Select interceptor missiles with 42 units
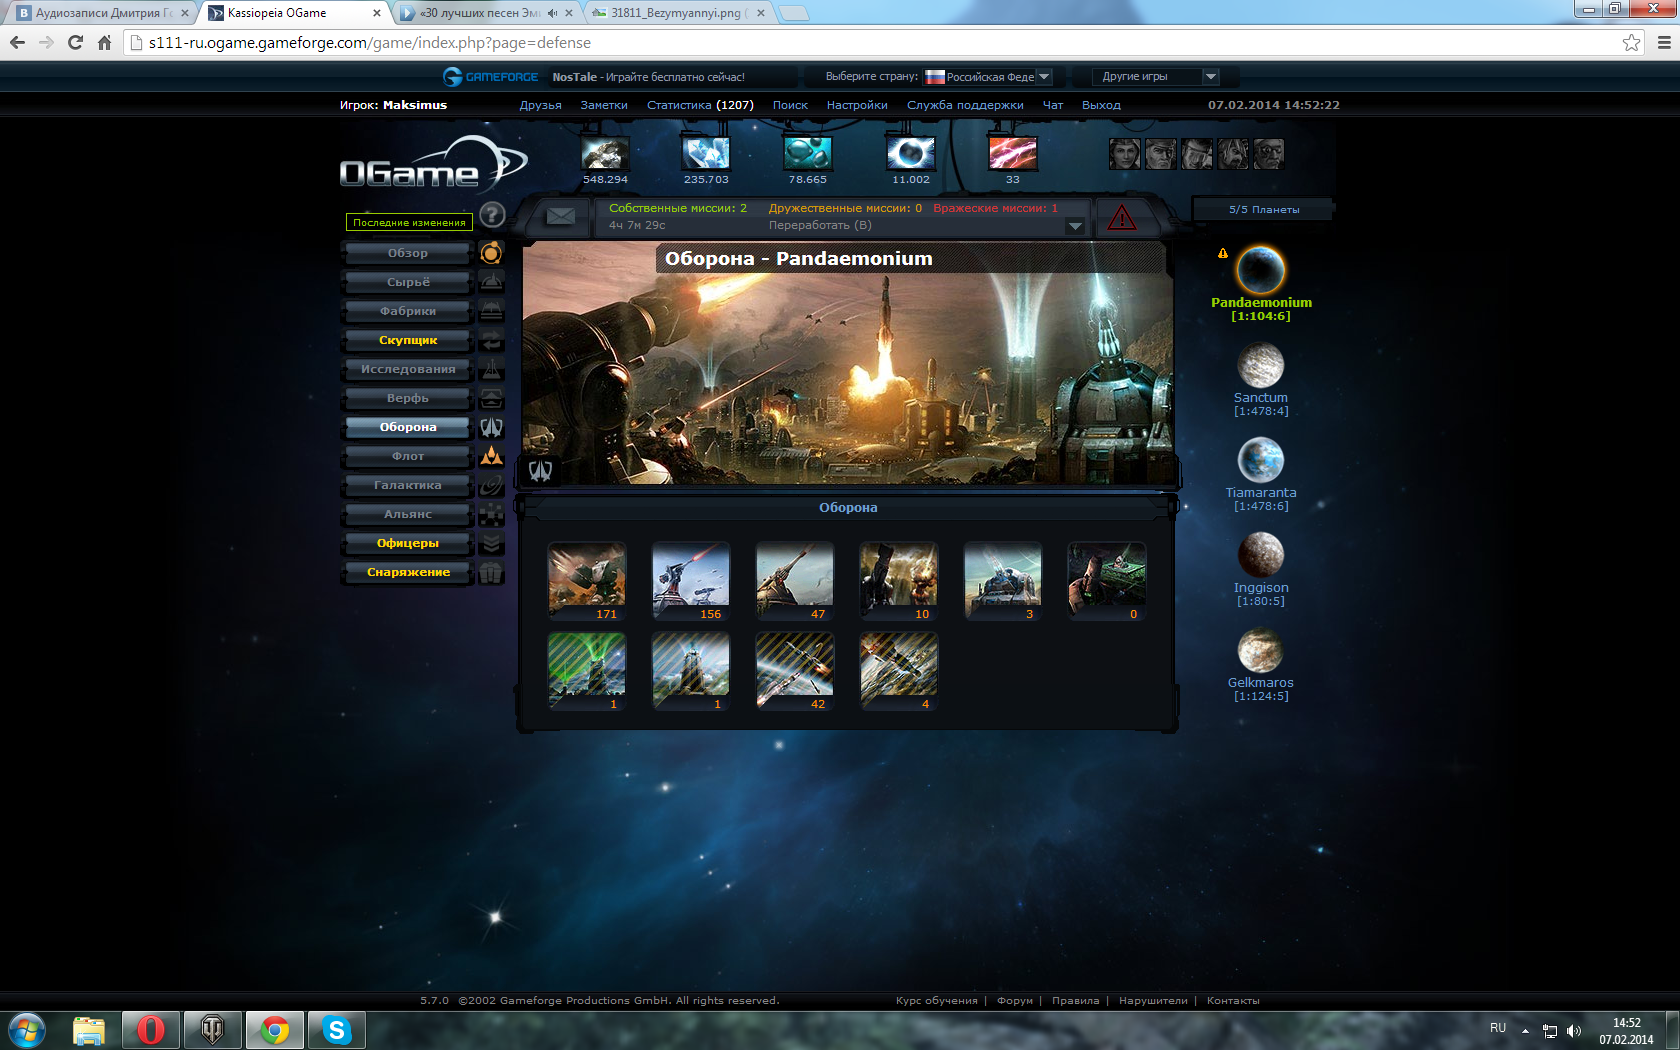Viewport: 1680px width, 1050px height. coord(795,671)
